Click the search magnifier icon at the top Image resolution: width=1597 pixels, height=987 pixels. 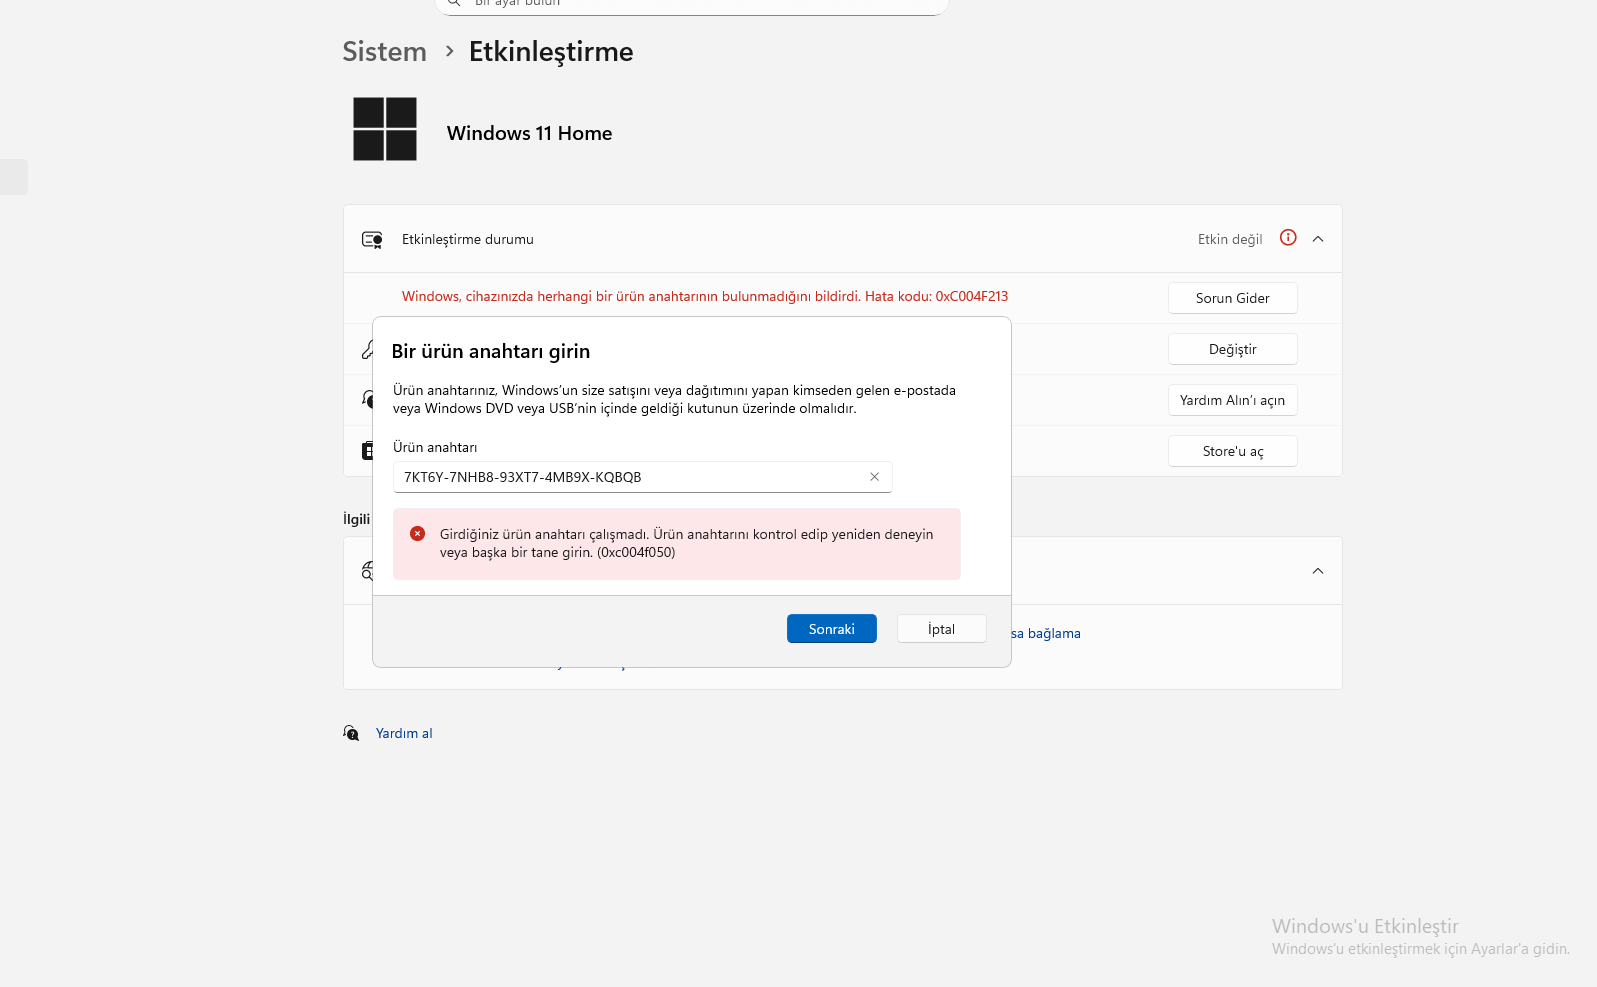click(x=454, y=3)
